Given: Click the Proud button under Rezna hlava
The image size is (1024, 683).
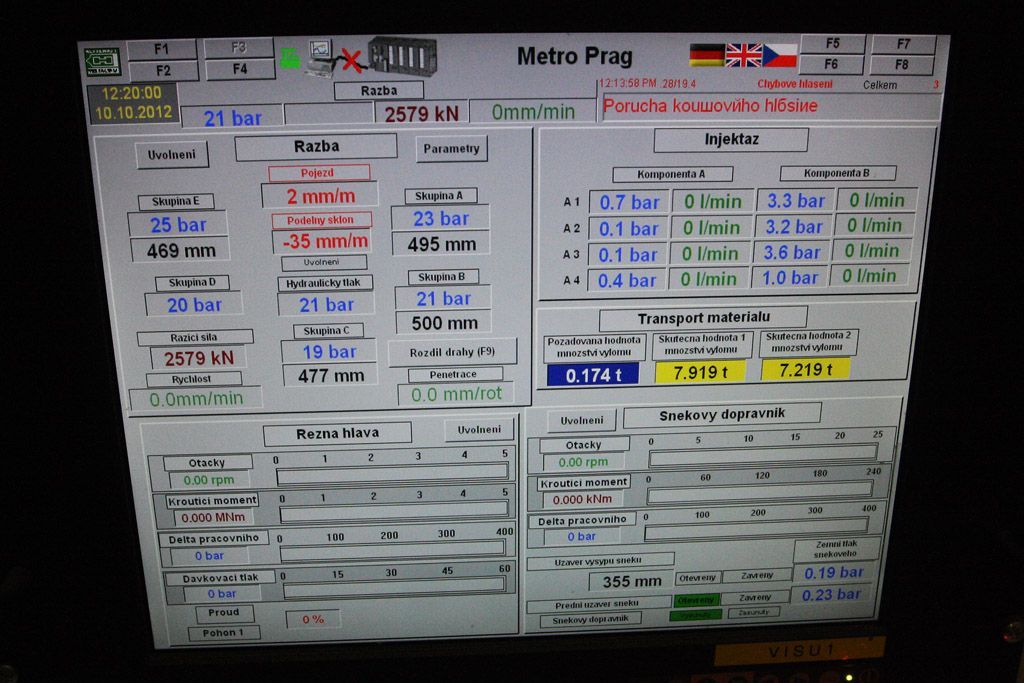Looking at the screenshot, I should point(223,612).
